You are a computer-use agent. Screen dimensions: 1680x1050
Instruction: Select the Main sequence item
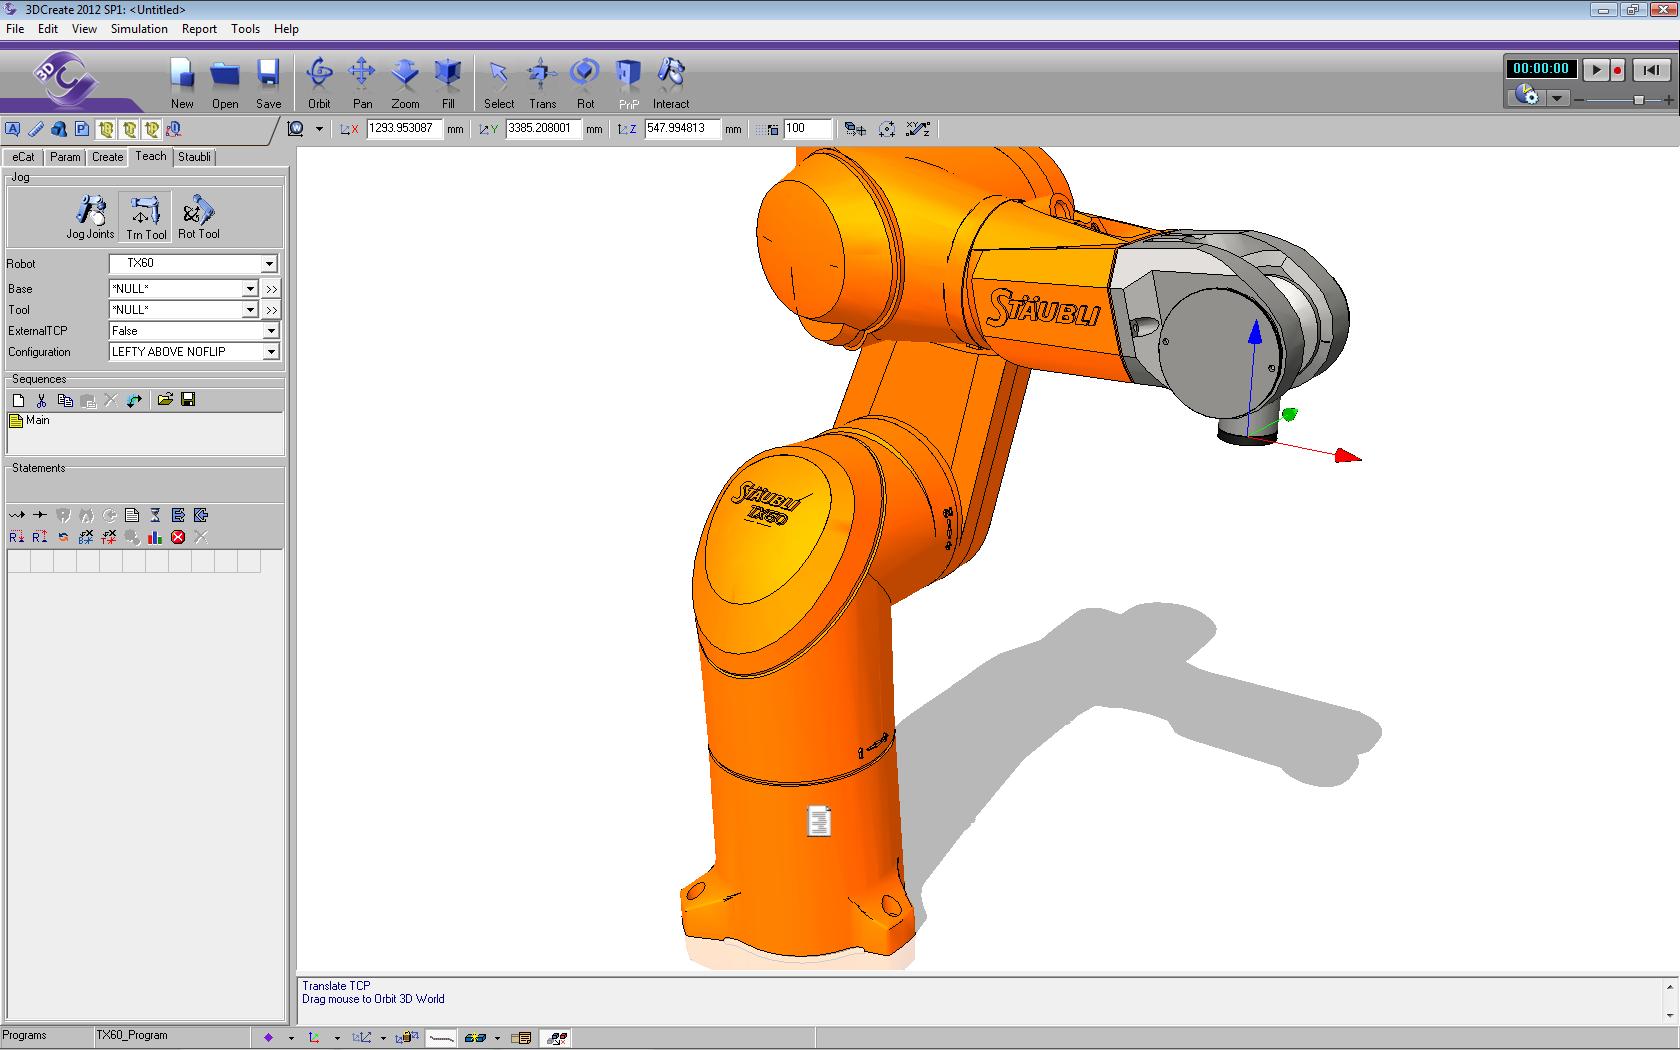coord(30,421)
